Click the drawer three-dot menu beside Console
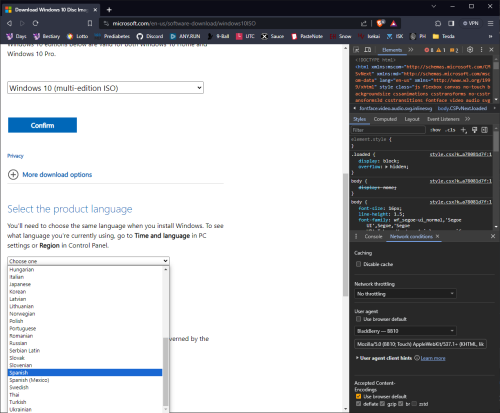This screenshot has height=413, width=500. tap(356, 236)
